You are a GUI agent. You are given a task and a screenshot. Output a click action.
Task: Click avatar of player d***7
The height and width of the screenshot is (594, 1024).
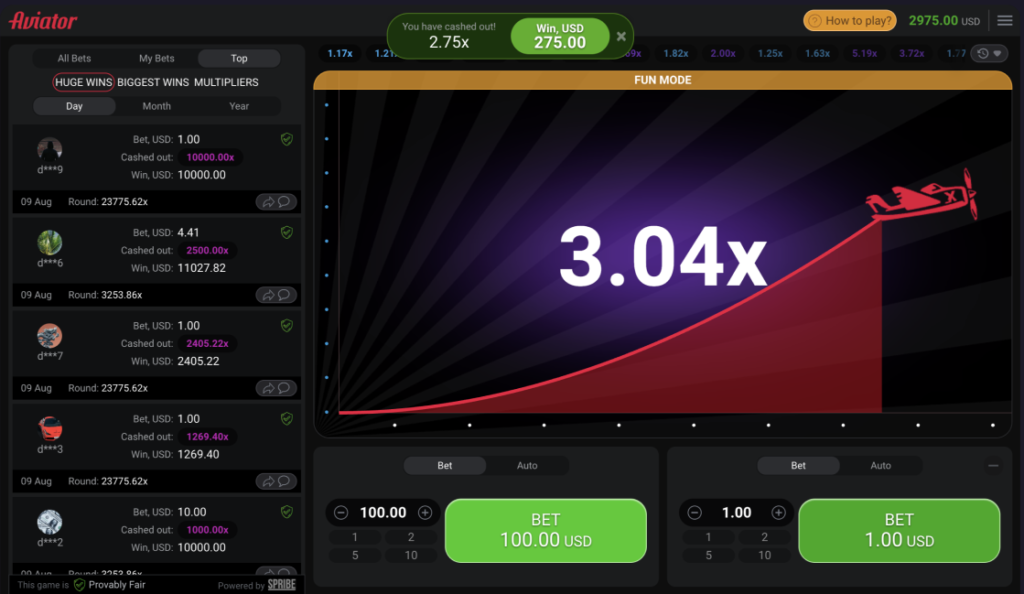[x=50, y=336]
